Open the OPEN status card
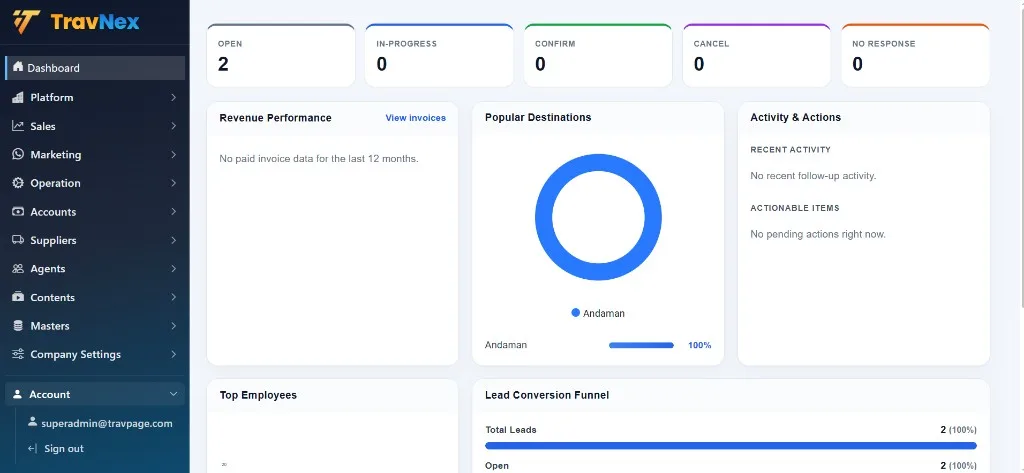This screenshot has height=473, width=1024. [x=281, y=55]
